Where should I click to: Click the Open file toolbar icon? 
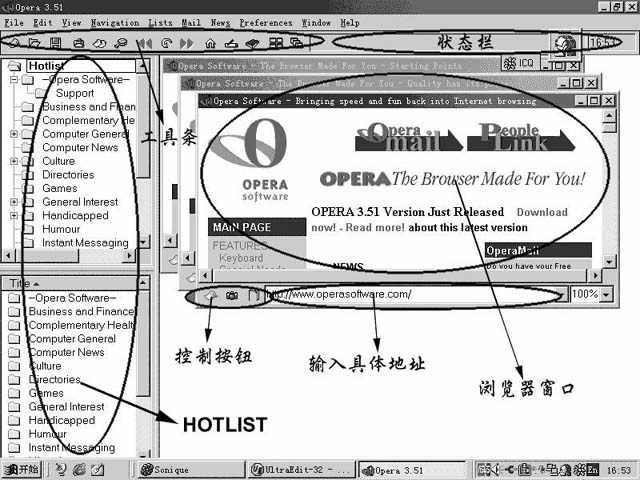(x=35, y=42)
